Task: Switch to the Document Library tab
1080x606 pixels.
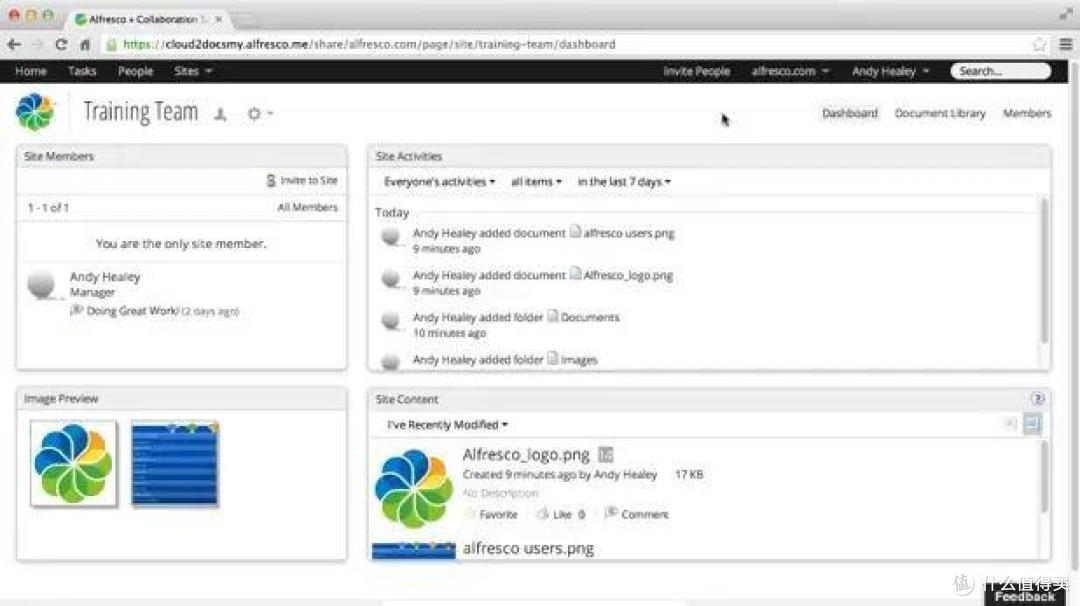Action: pyautogui.click(x=939, y=113)
